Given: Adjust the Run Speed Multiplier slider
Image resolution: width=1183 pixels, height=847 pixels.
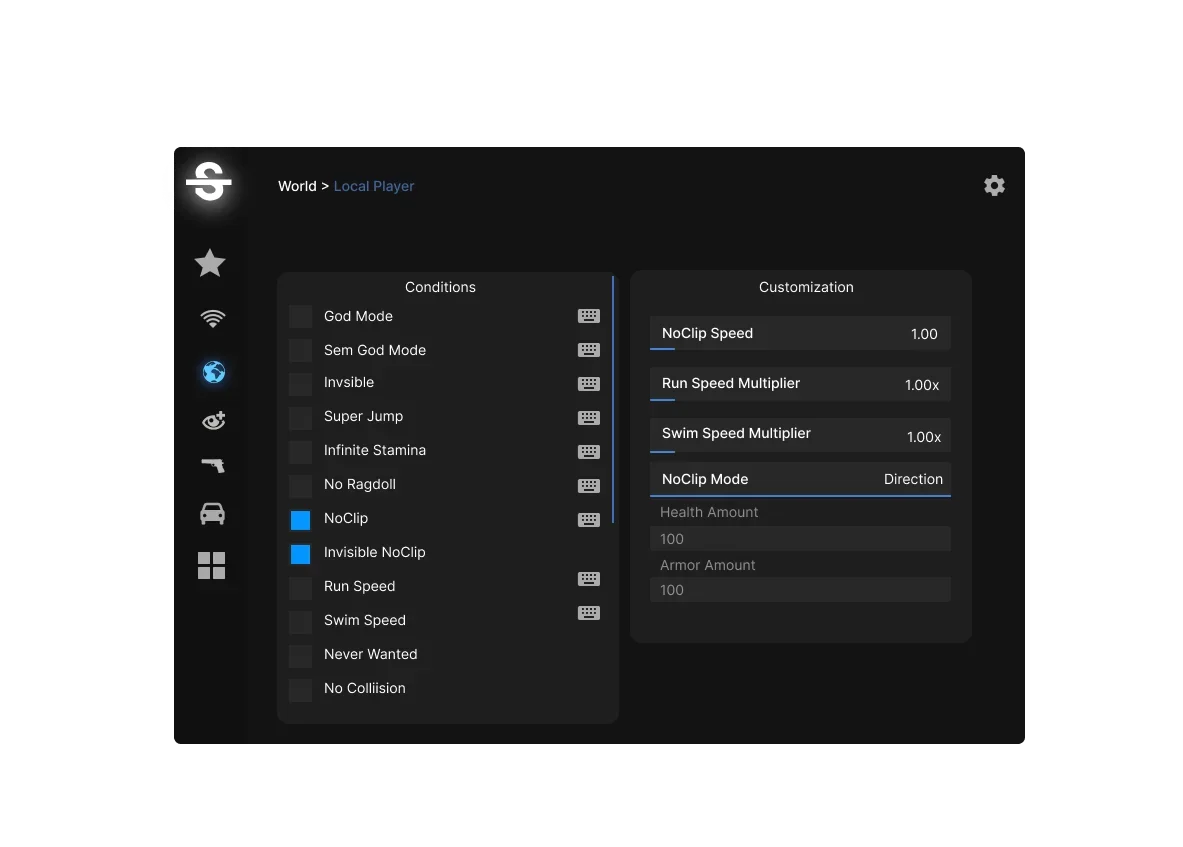Looking at the screenshot, I should coord(800,384).
